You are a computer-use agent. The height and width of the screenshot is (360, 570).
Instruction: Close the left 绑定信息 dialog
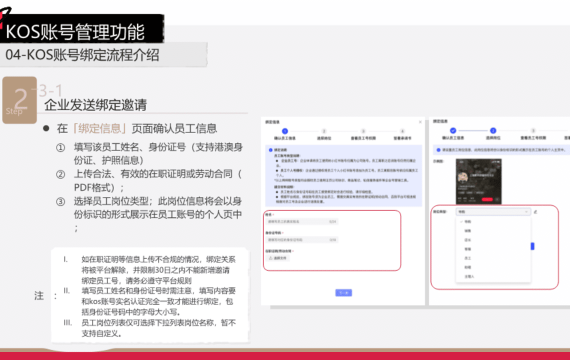(420, 122)
